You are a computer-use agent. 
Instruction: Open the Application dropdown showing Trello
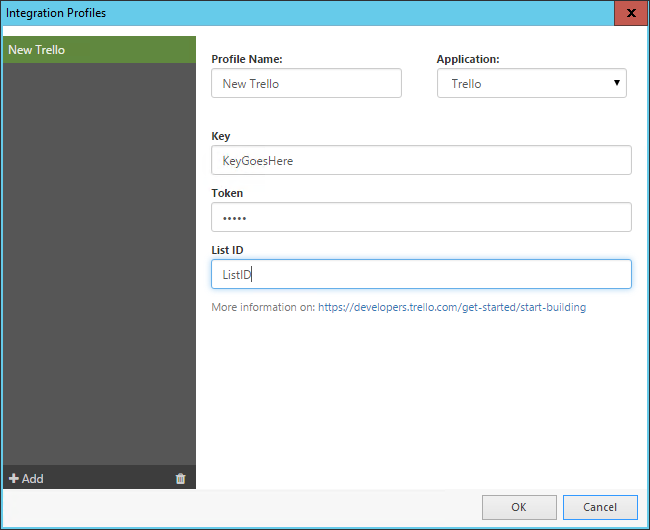pos(531,83)
